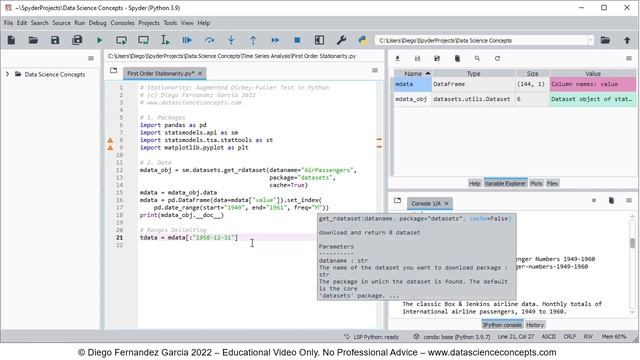
Task: Switch to the Files tab
Action: coord(552,183)
